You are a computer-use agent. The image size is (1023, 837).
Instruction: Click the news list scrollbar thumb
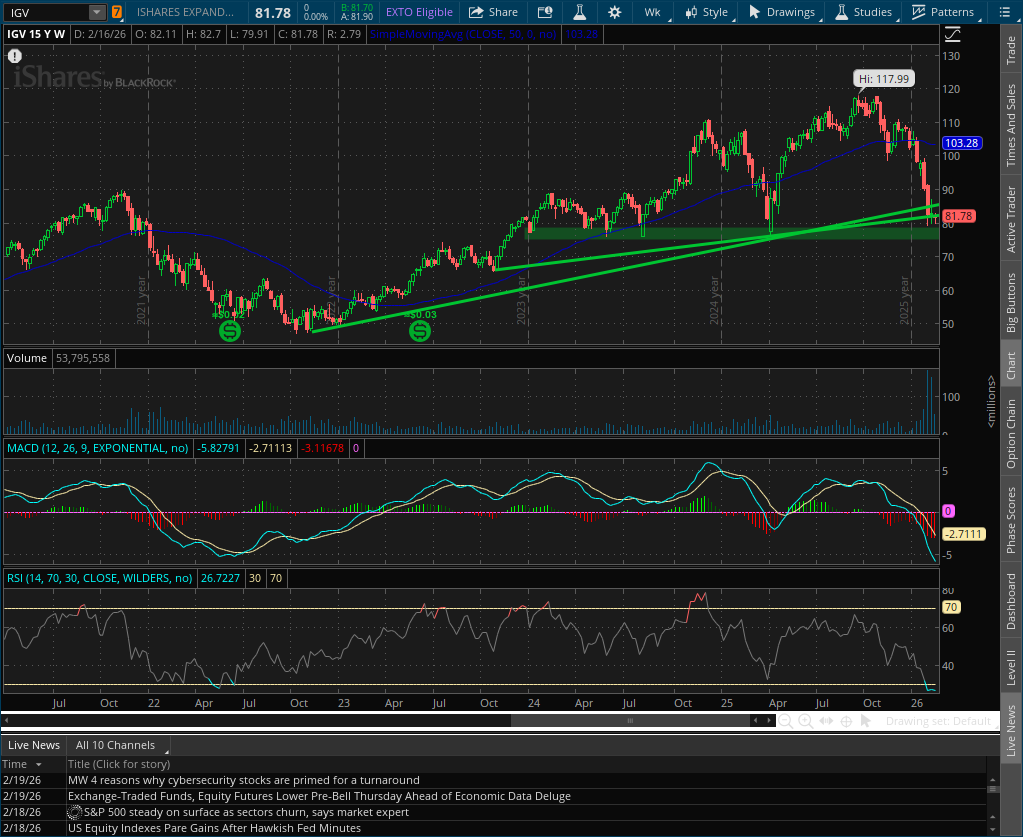(992, 789)
